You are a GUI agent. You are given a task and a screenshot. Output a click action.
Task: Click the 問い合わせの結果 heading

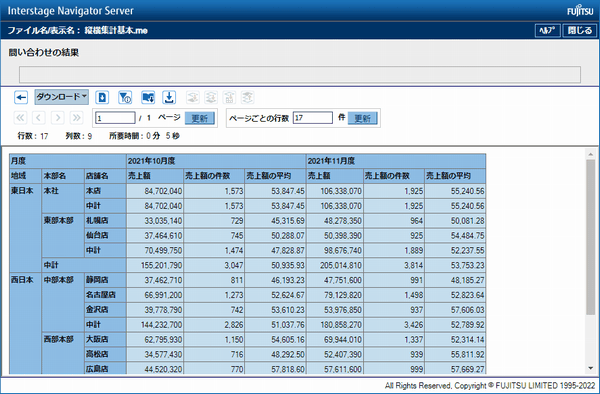(x=44, y=53)
